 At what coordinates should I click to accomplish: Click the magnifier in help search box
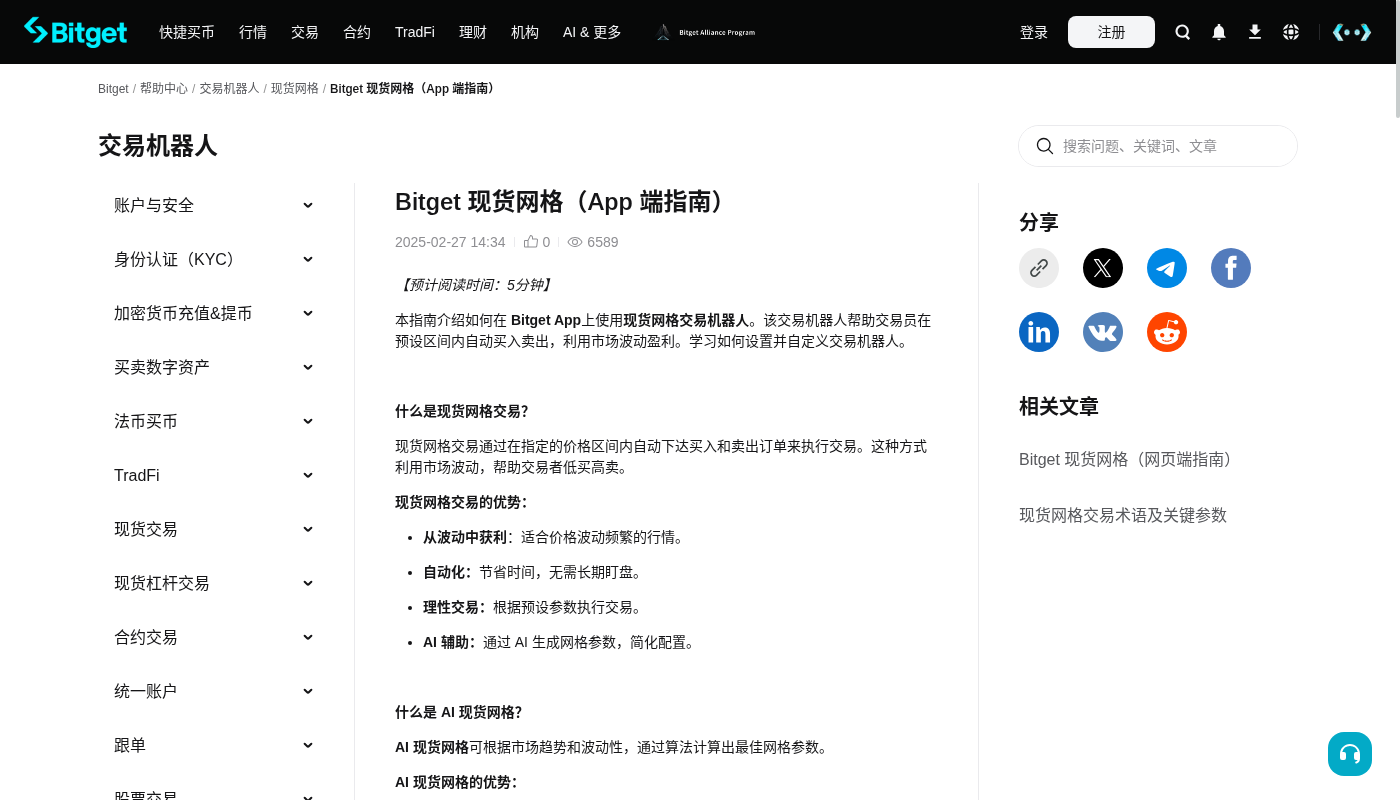click(x=1045, y=146)
